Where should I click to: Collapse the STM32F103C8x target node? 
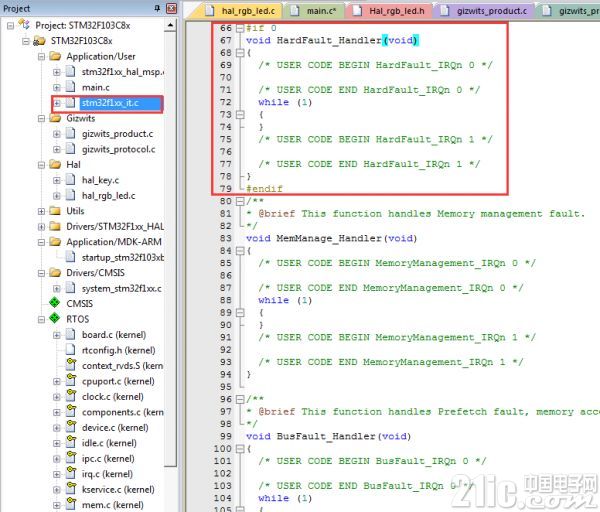tap(26, 41)
